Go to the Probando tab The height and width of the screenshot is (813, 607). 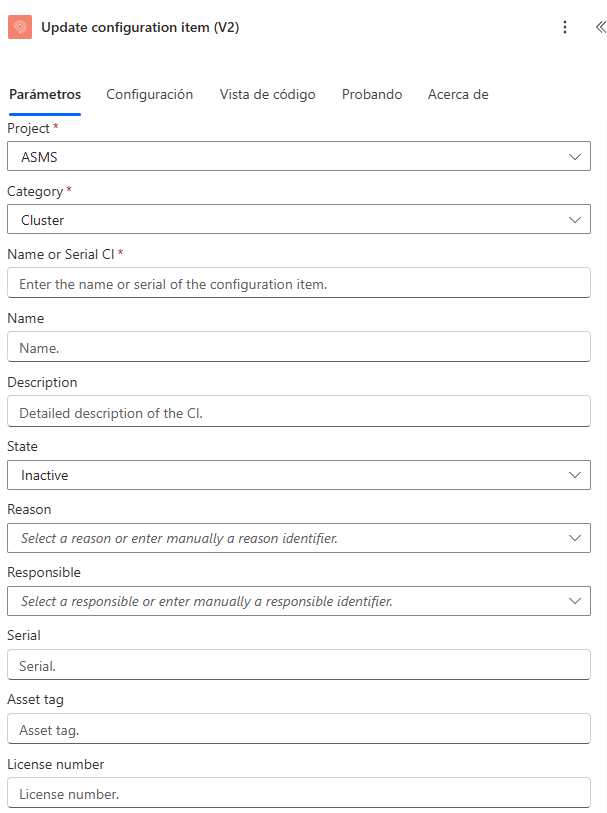(x=372, y=94)
